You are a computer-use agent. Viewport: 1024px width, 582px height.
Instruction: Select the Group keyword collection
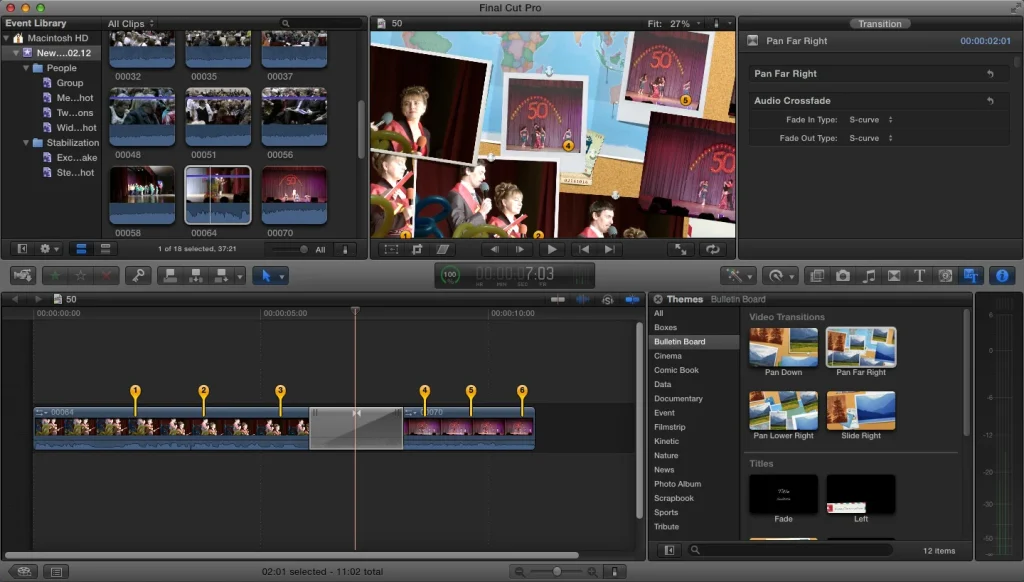(69, 83)
